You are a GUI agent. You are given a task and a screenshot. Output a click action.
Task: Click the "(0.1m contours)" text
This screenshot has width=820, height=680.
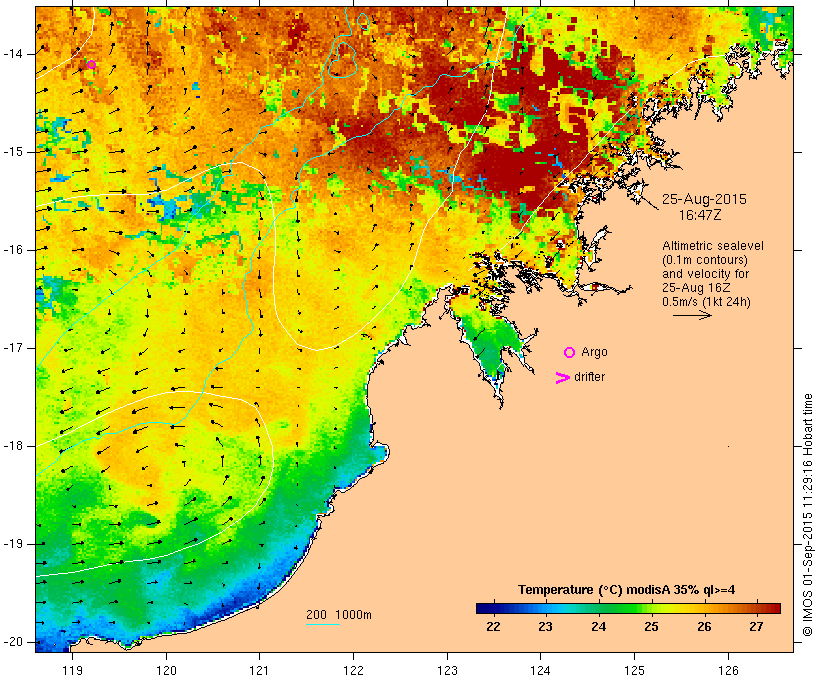coord(704,260)
